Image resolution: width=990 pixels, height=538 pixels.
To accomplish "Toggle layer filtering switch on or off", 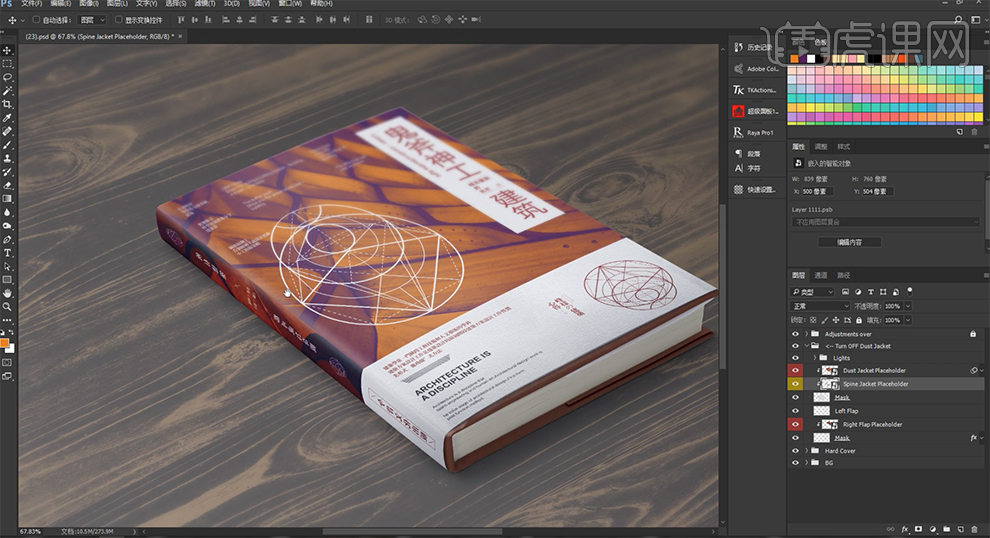I will pos(910,291).
